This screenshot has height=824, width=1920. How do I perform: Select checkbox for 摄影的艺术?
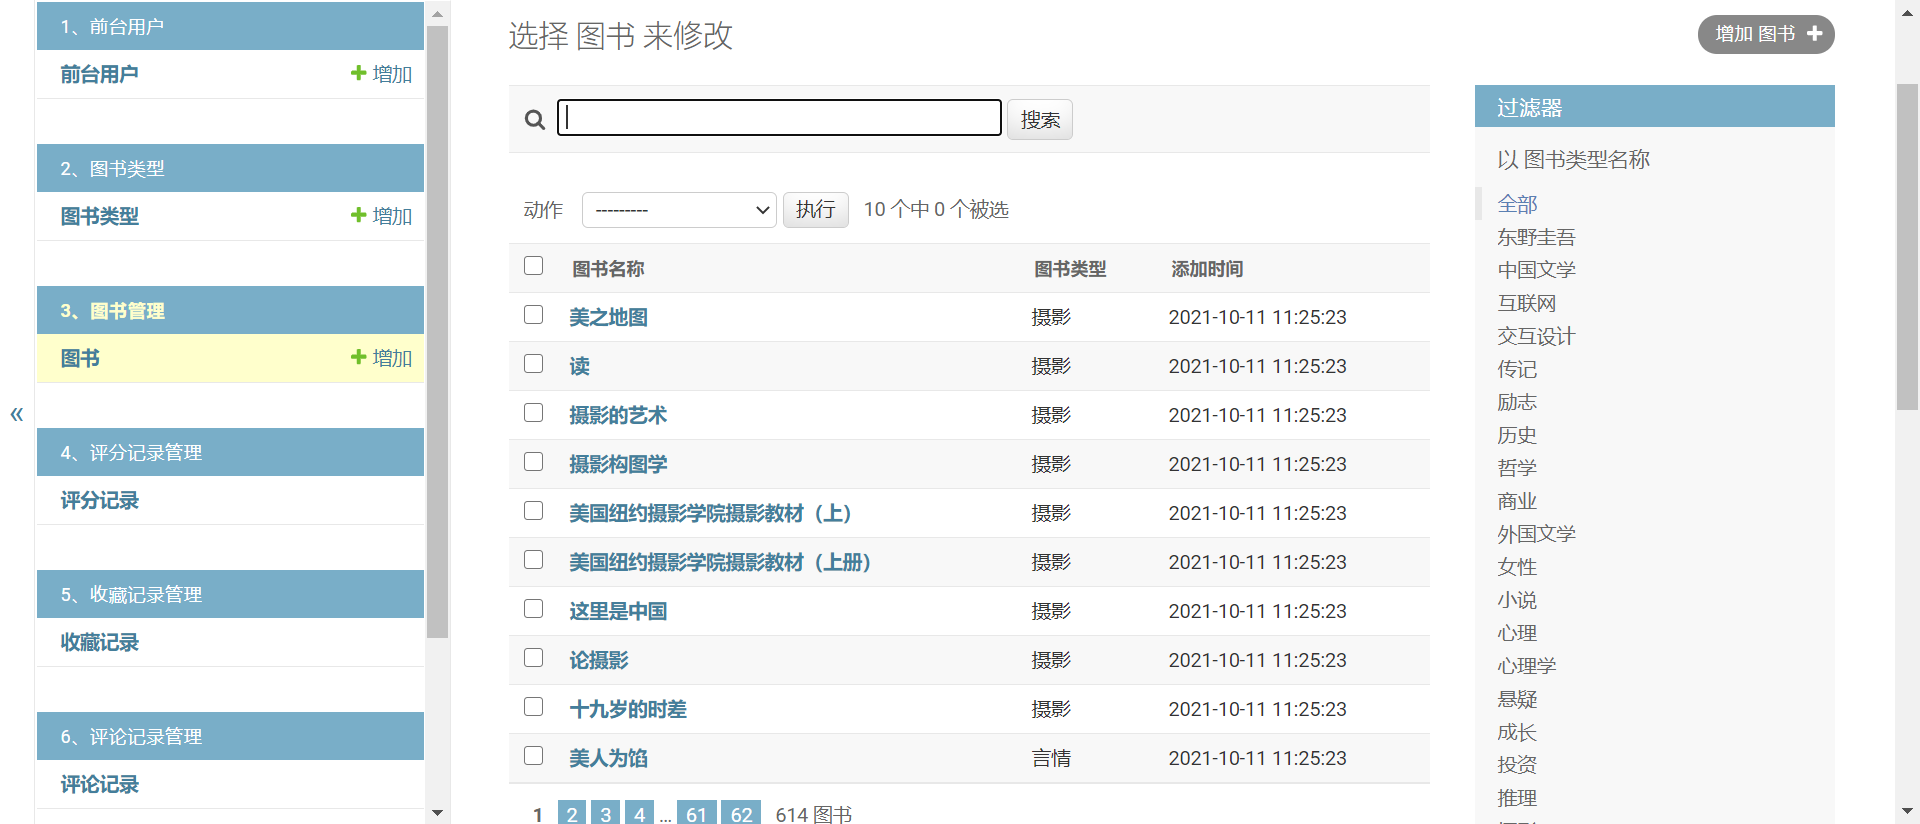click(534, 413)
